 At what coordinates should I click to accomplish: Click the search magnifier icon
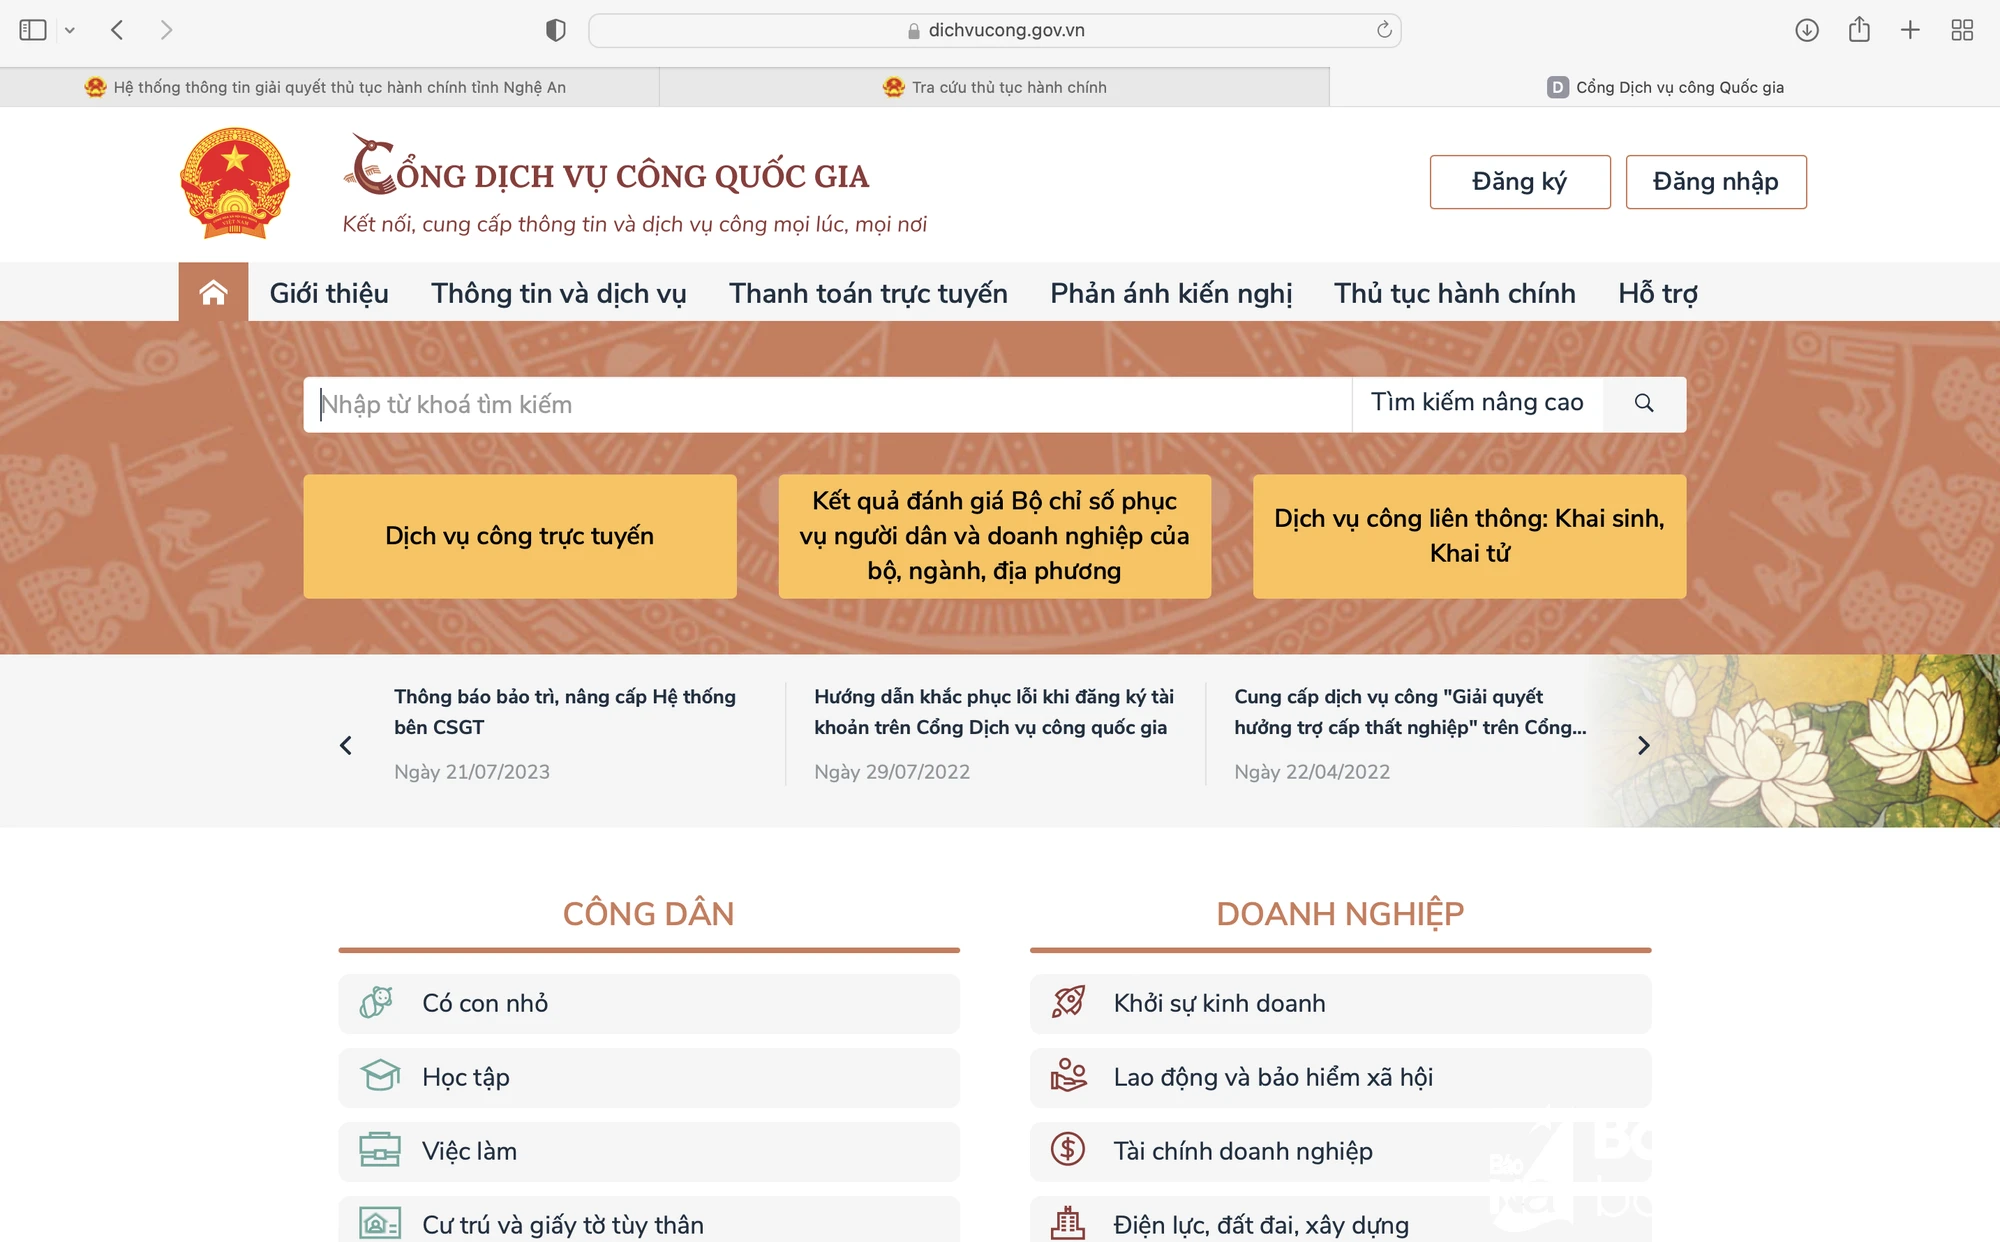(1644, 403)
